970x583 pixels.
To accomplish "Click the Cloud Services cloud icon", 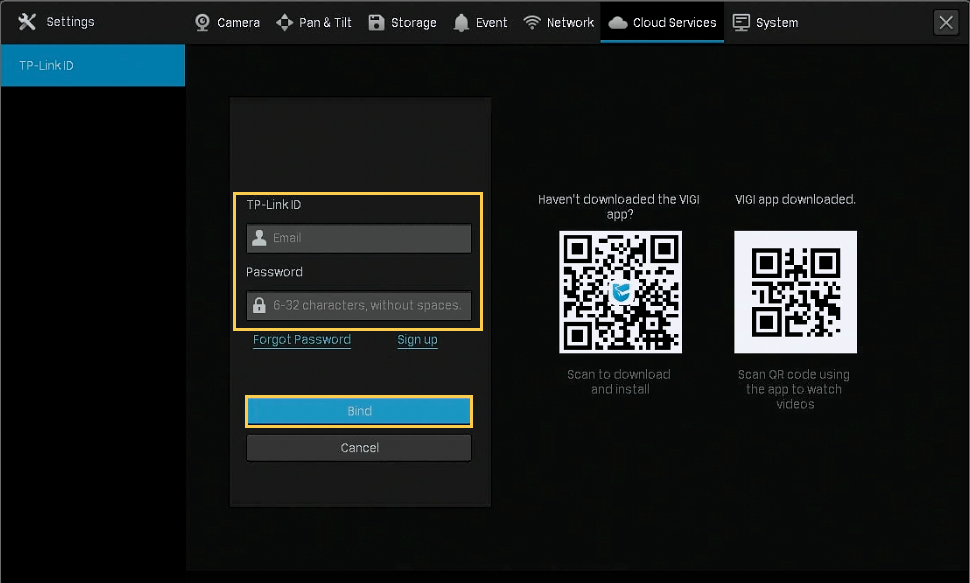I will coord(618,23).
